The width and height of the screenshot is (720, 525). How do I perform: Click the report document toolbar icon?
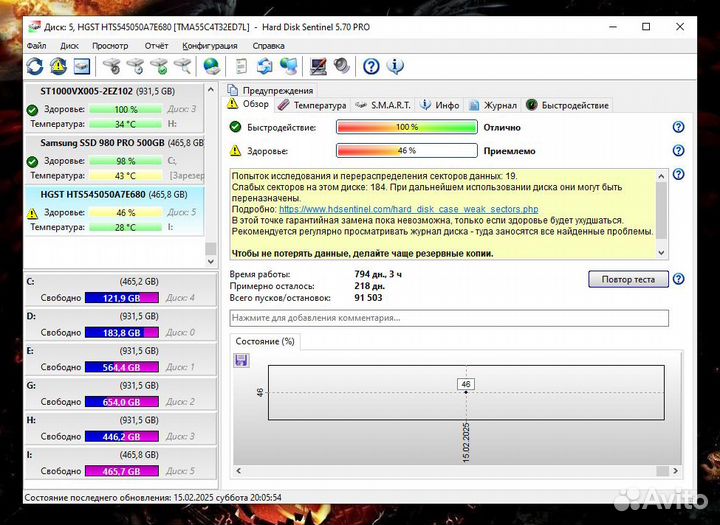pos(241,67)
